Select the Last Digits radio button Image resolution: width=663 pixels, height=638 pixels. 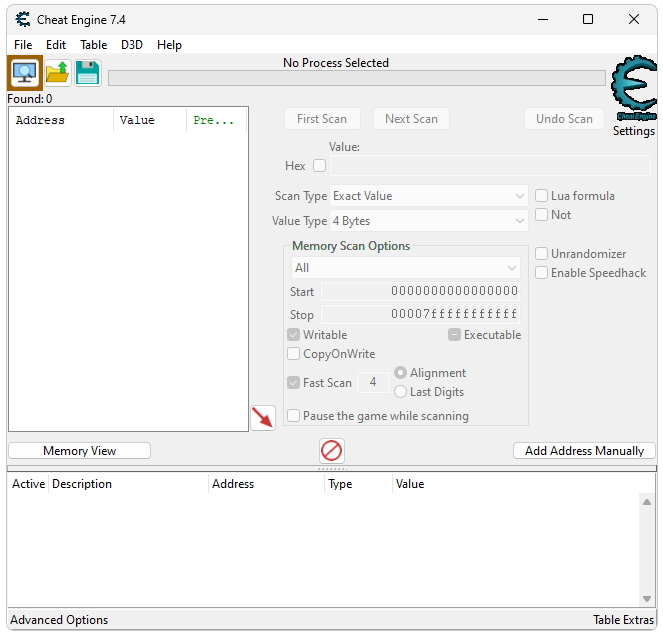point(400,392)
